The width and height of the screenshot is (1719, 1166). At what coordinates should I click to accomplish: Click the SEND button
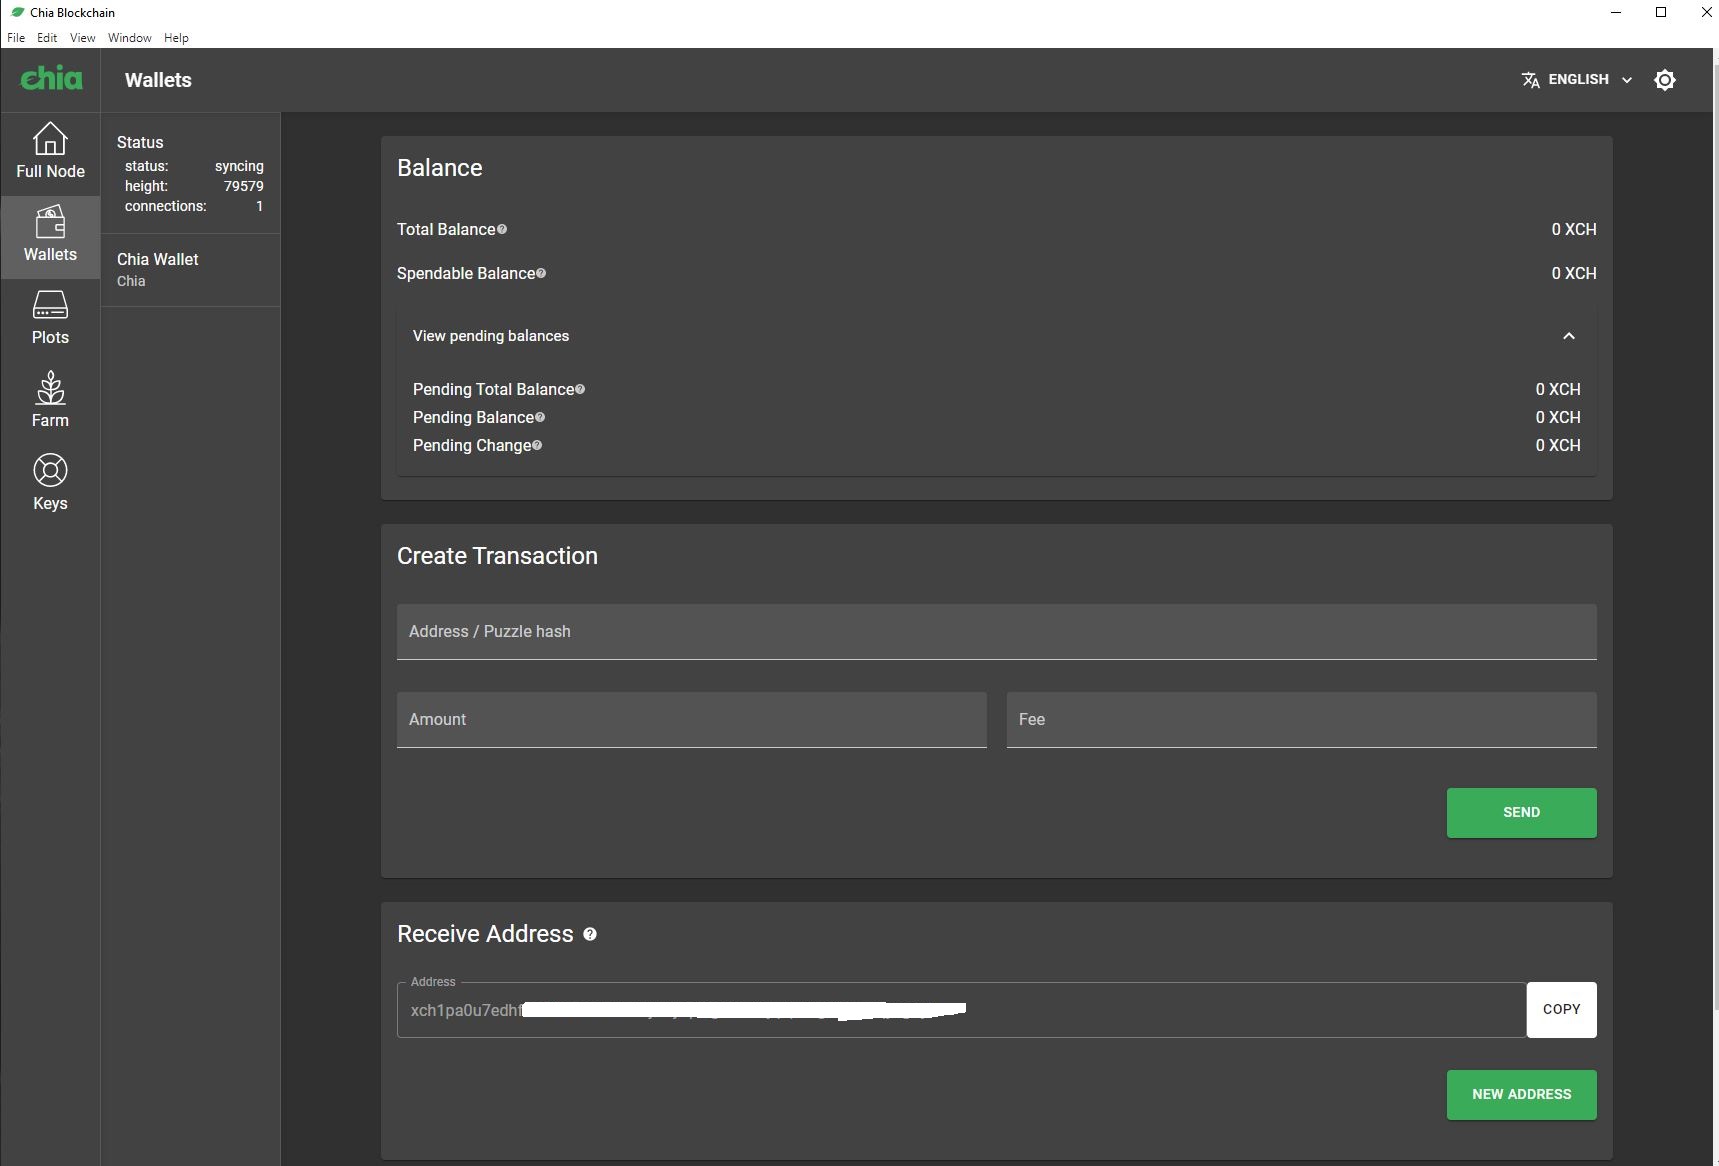tap(1520, 813)
